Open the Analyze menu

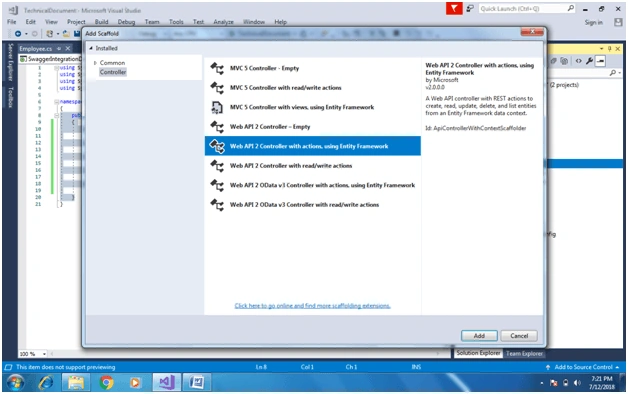pos(223,22)
